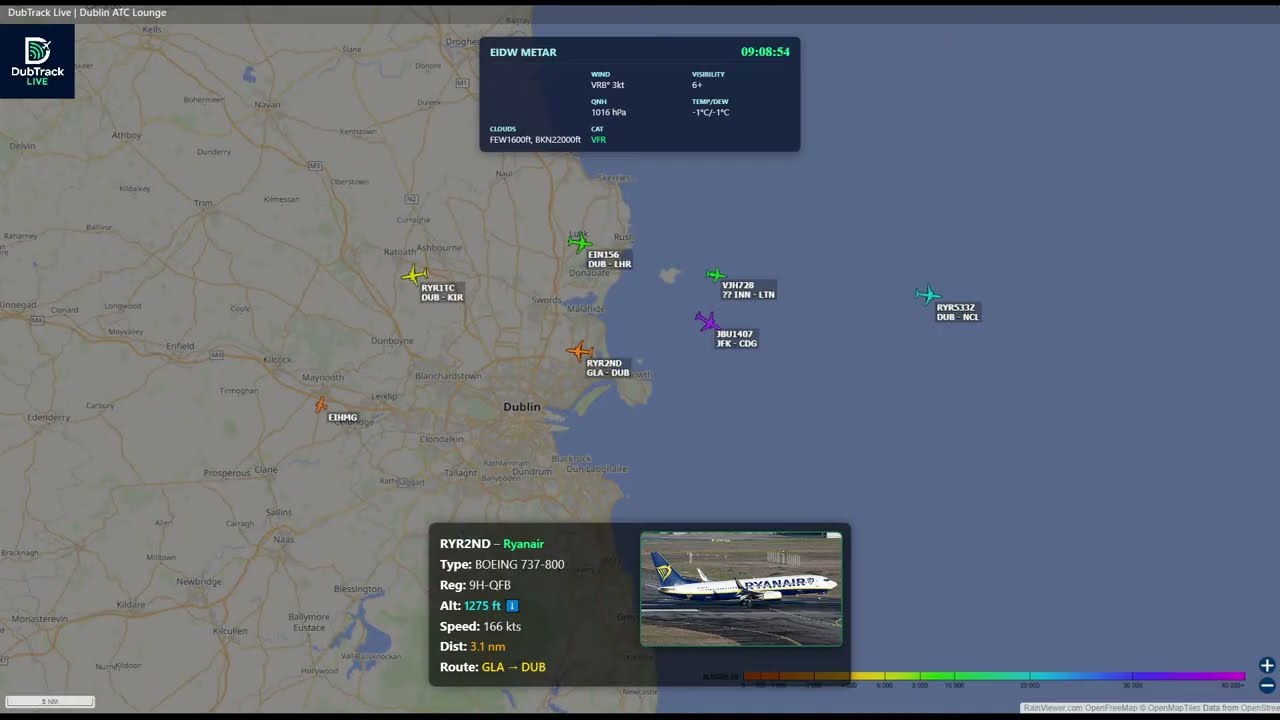Click the VFR category indicator
The image size is (1280, 720).
pyautogui.click(x=599, y=140)
